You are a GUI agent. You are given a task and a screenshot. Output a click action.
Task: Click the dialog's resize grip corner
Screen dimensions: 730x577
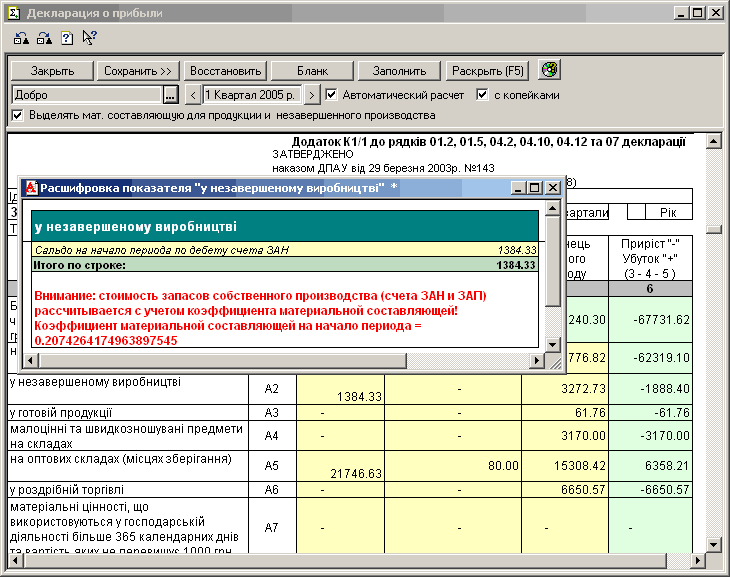(x=555, y=363)
